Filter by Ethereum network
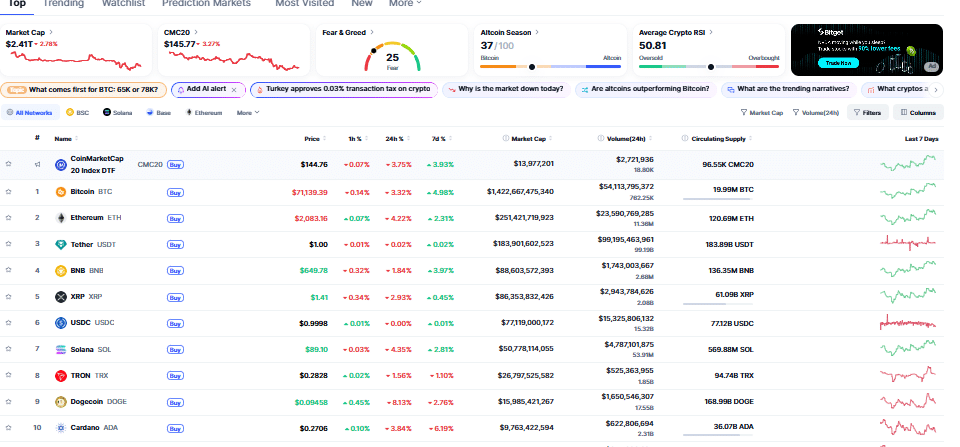Viewport: 960px width, 447px height. [x=204, y=113]
